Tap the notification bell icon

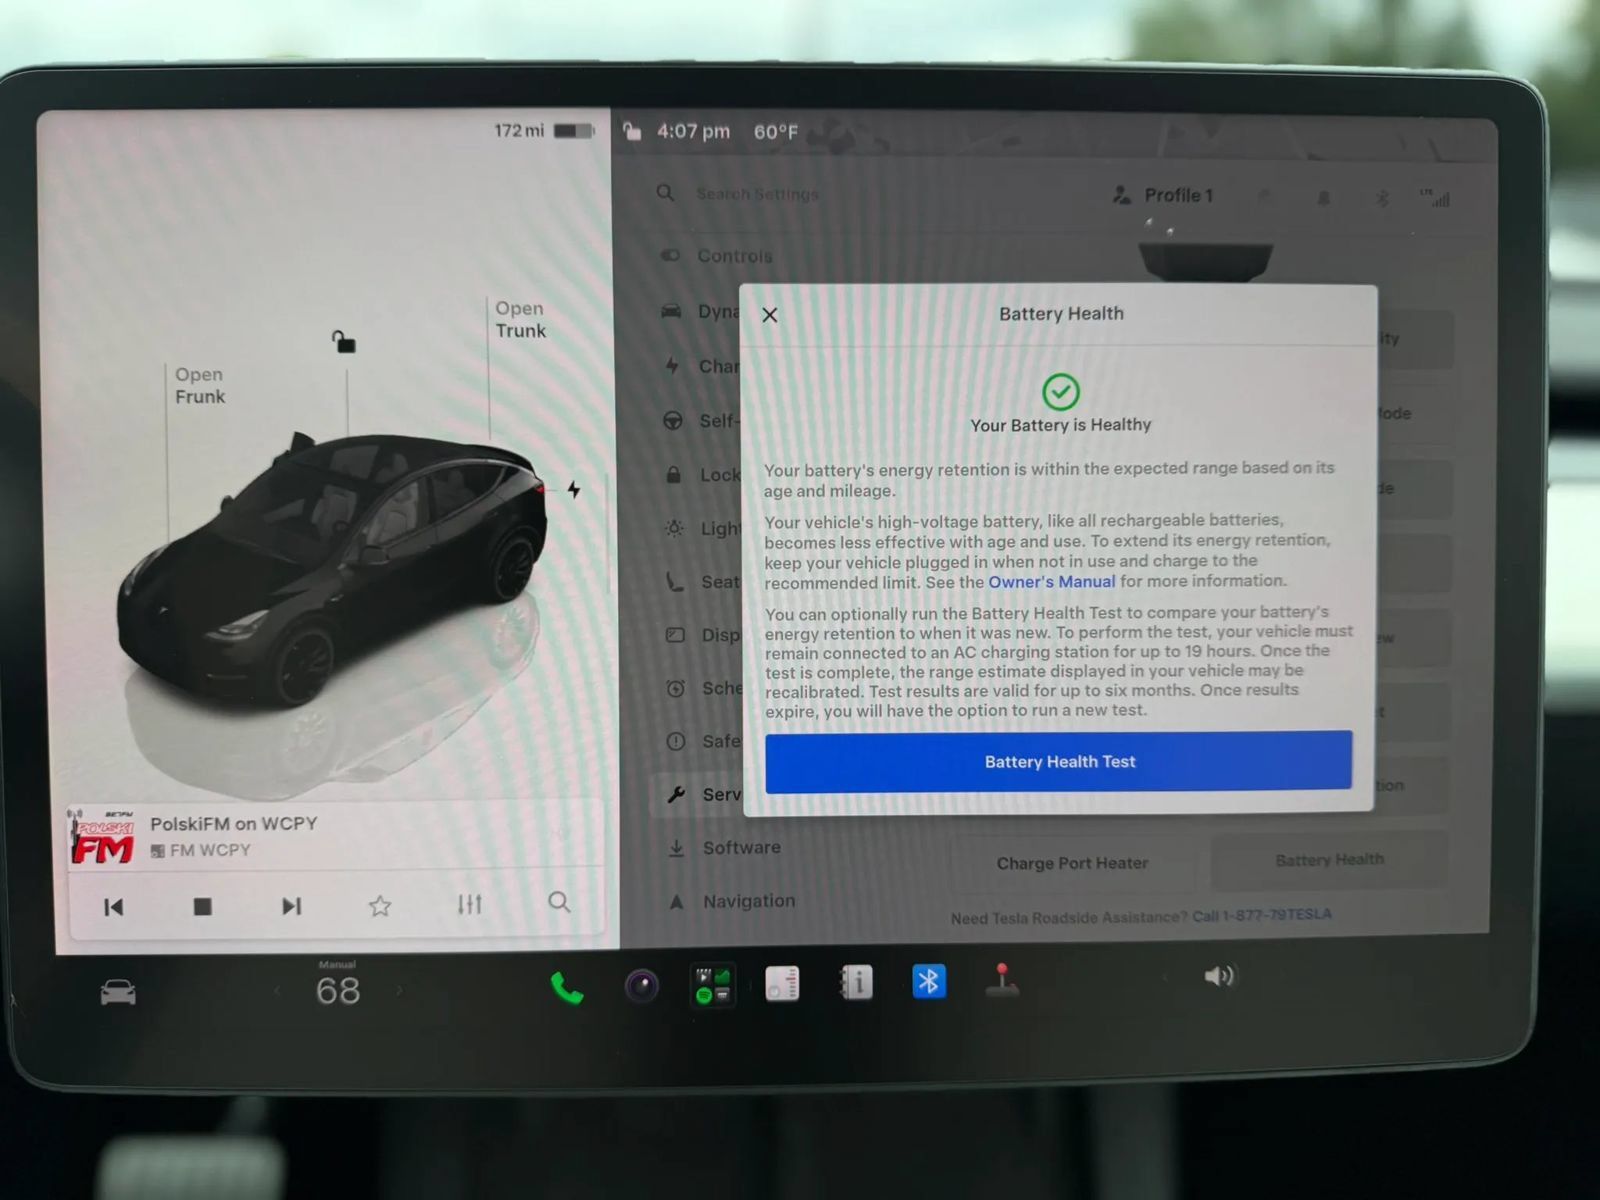[1324, 198]
